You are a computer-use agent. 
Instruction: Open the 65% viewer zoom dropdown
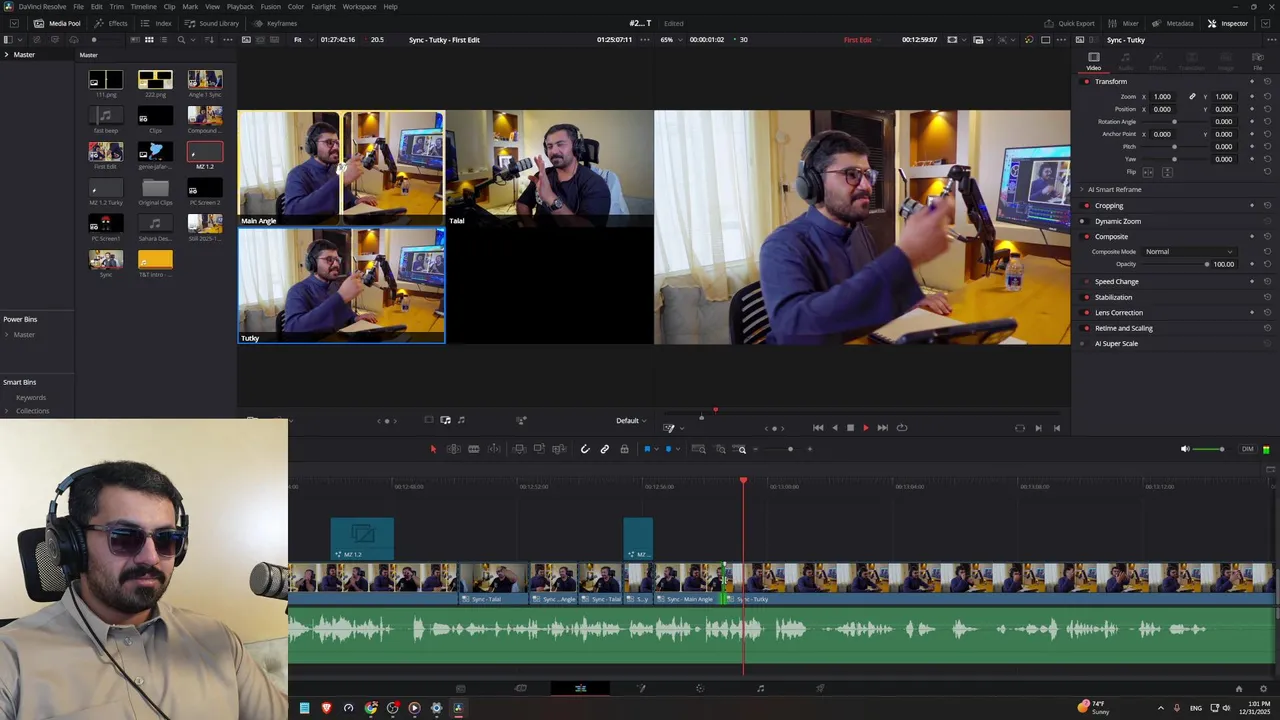click(670, 40)
